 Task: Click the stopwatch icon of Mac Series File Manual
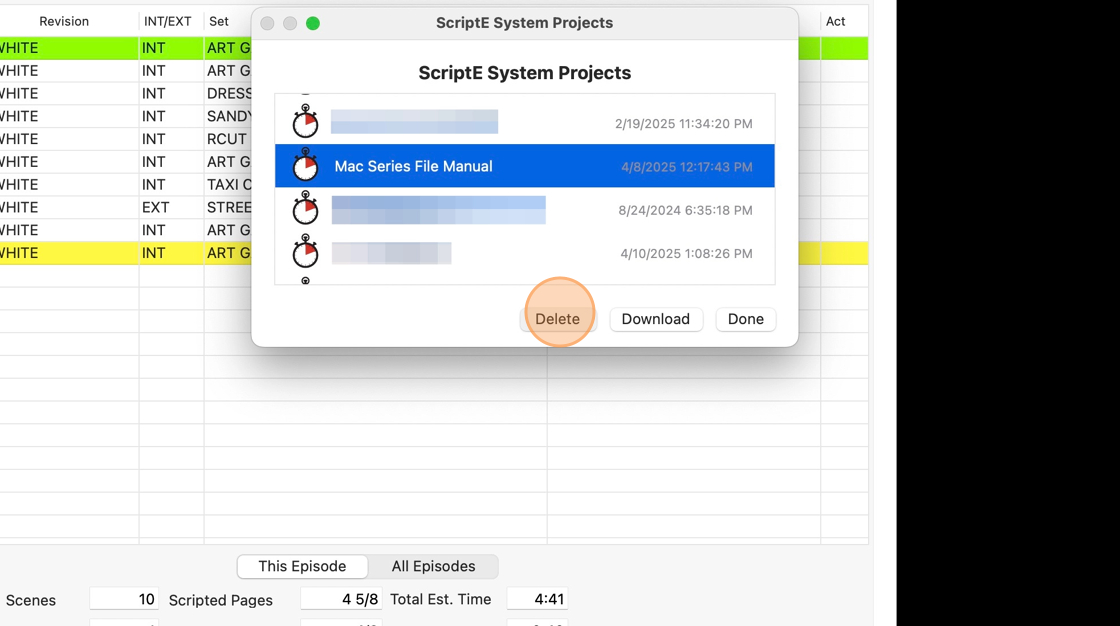(306, 165)
